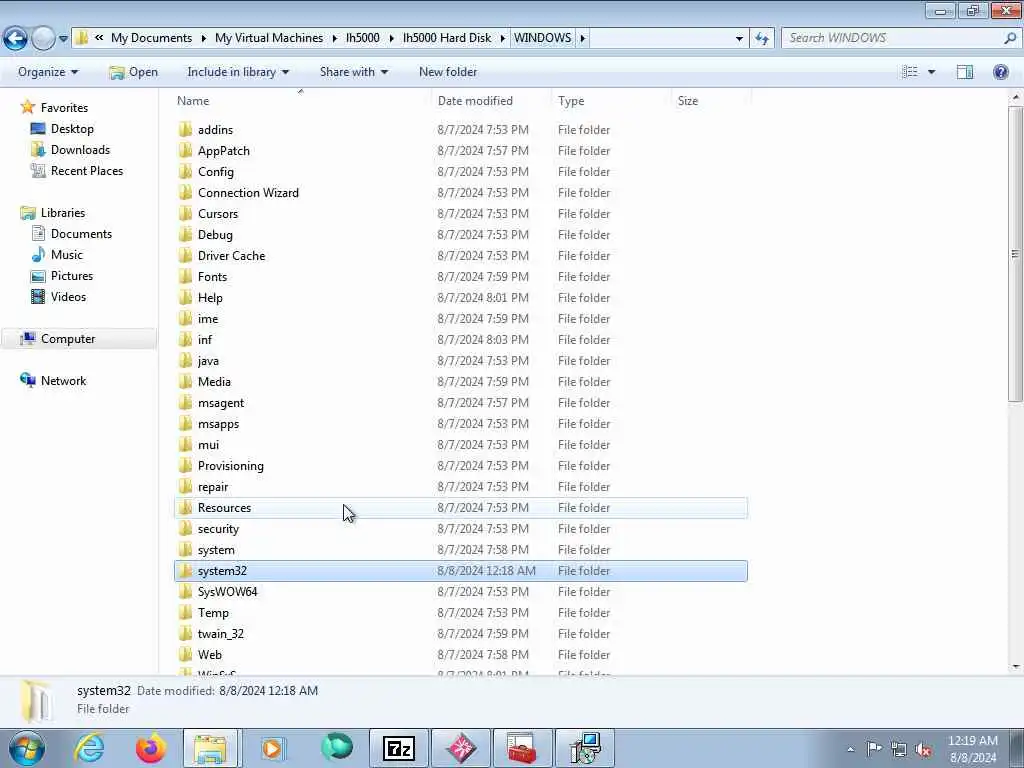Select Libraries in the navigation pane
Screen dimensions: 1024x768
click(x=63, y=213)
